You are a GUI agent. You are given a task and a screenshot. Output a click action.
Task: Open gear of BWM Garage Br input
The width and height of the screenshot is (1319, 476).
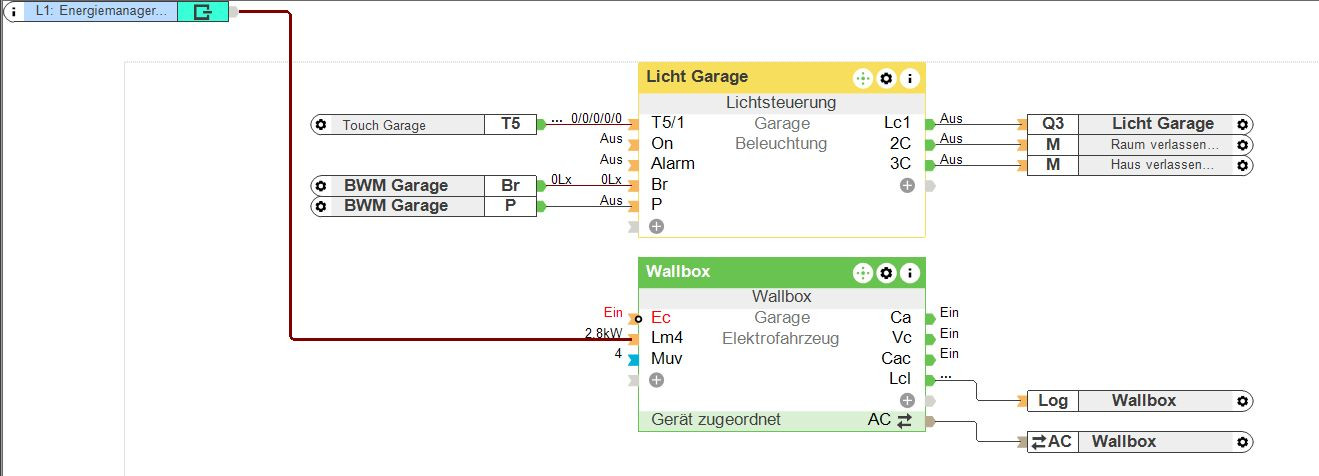321,186
